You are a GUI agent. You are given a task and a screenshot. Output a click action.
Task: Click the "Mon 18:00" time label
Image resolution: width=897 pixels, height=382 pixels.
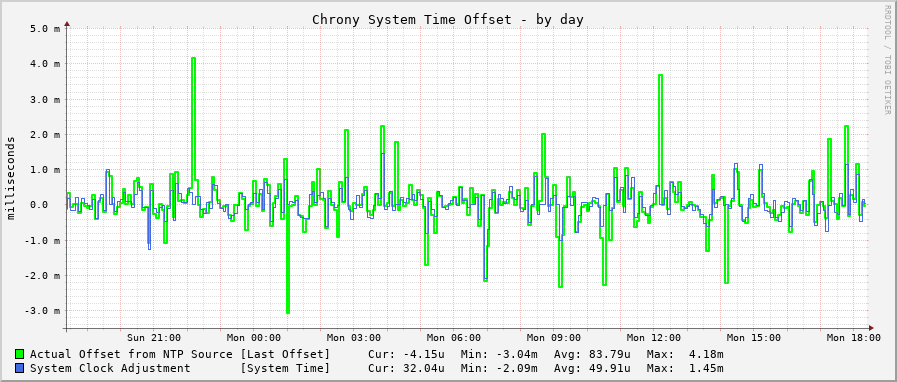click(854, 338)
